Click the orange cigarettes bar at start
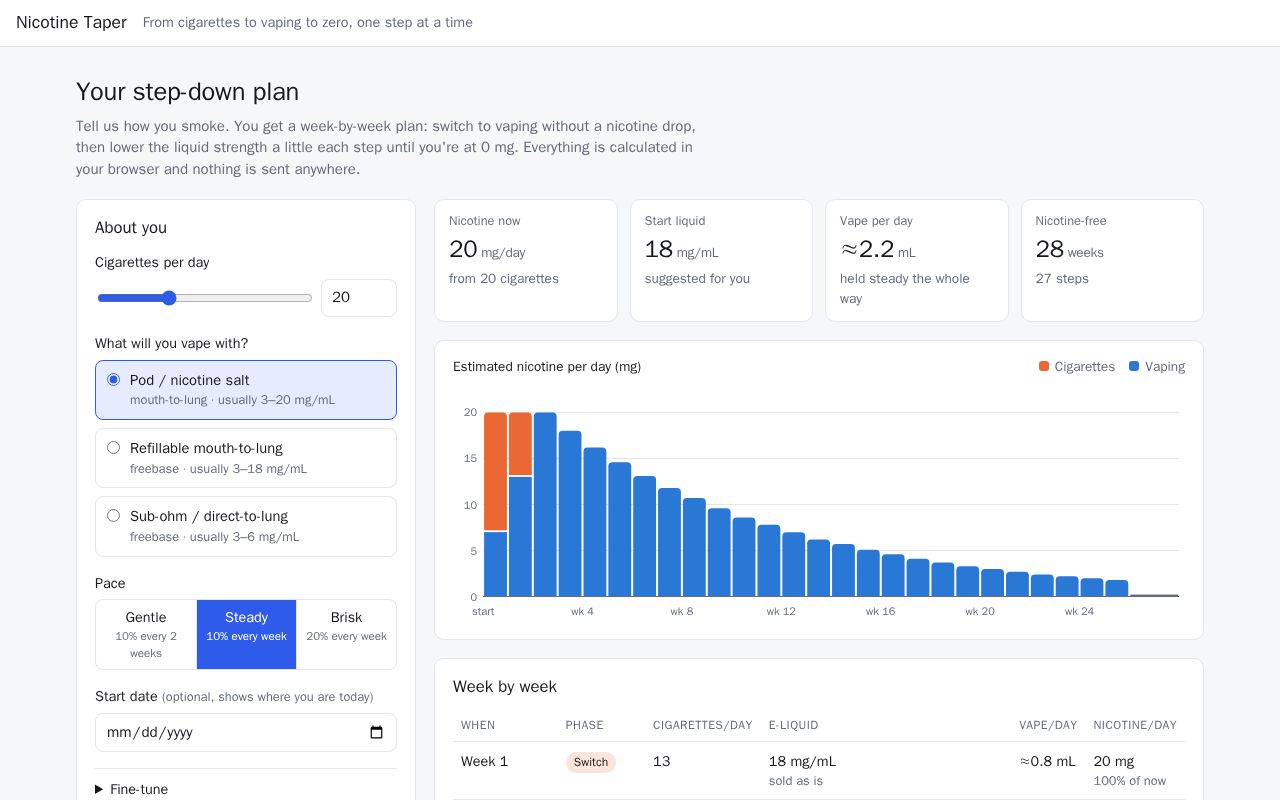This screenshot has height=800, width=1280. pyautogui.click(x=495, y=471)
